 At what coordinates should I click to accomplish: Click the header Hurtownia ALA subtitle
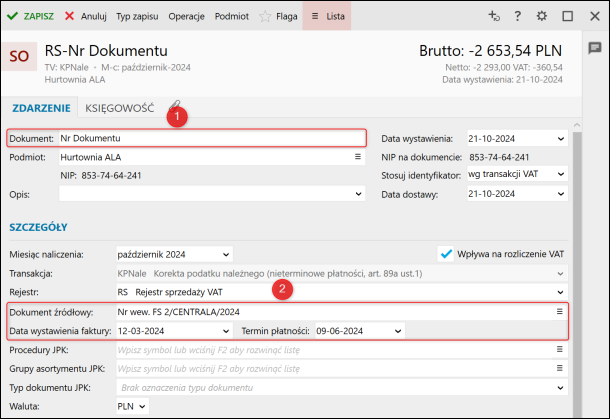(75, 80)
